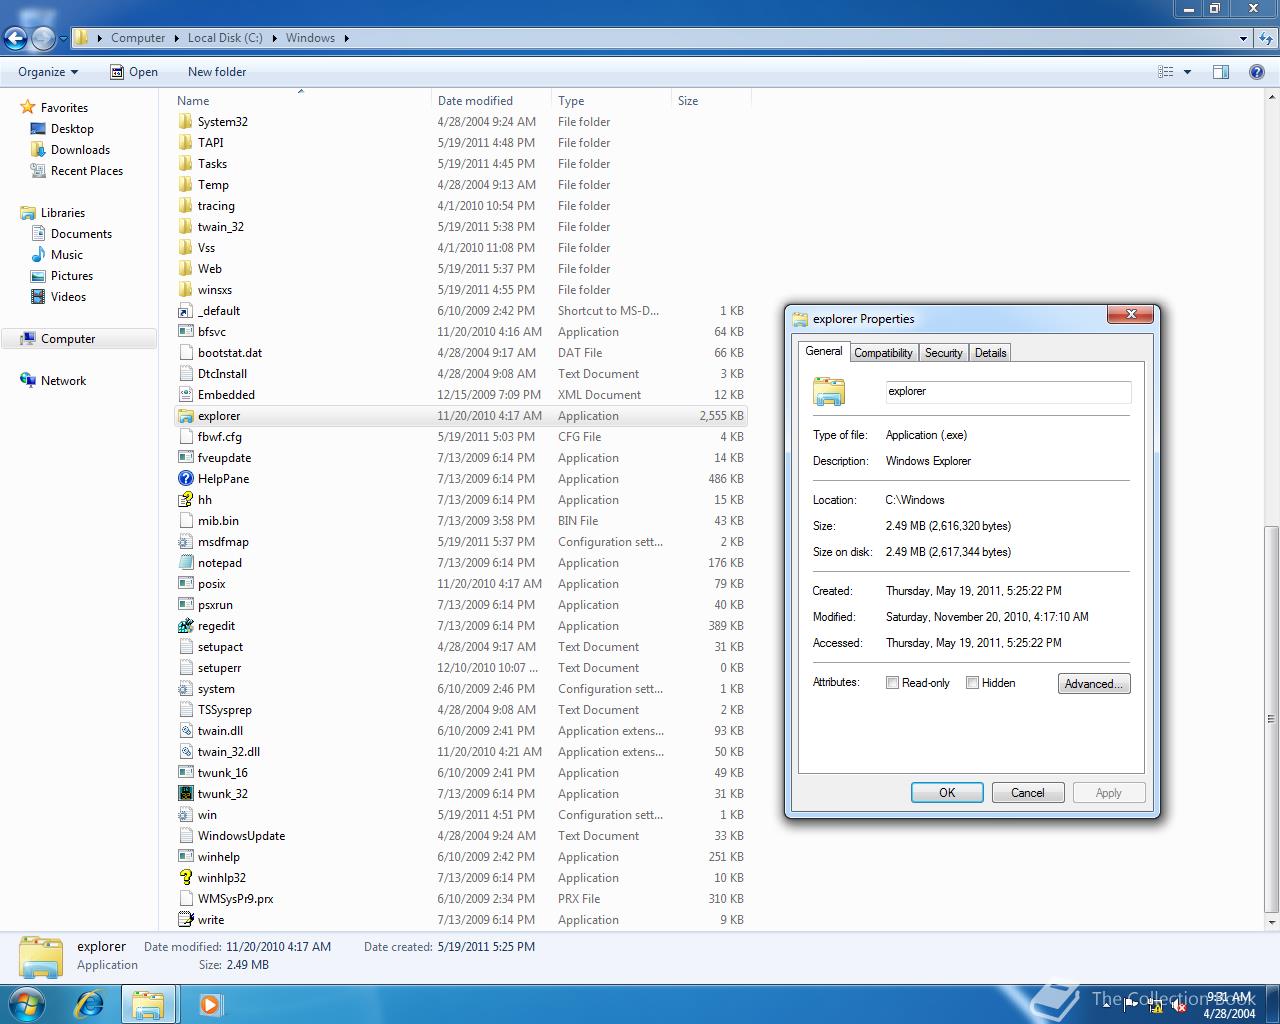Click the hh help file icon

185,500
